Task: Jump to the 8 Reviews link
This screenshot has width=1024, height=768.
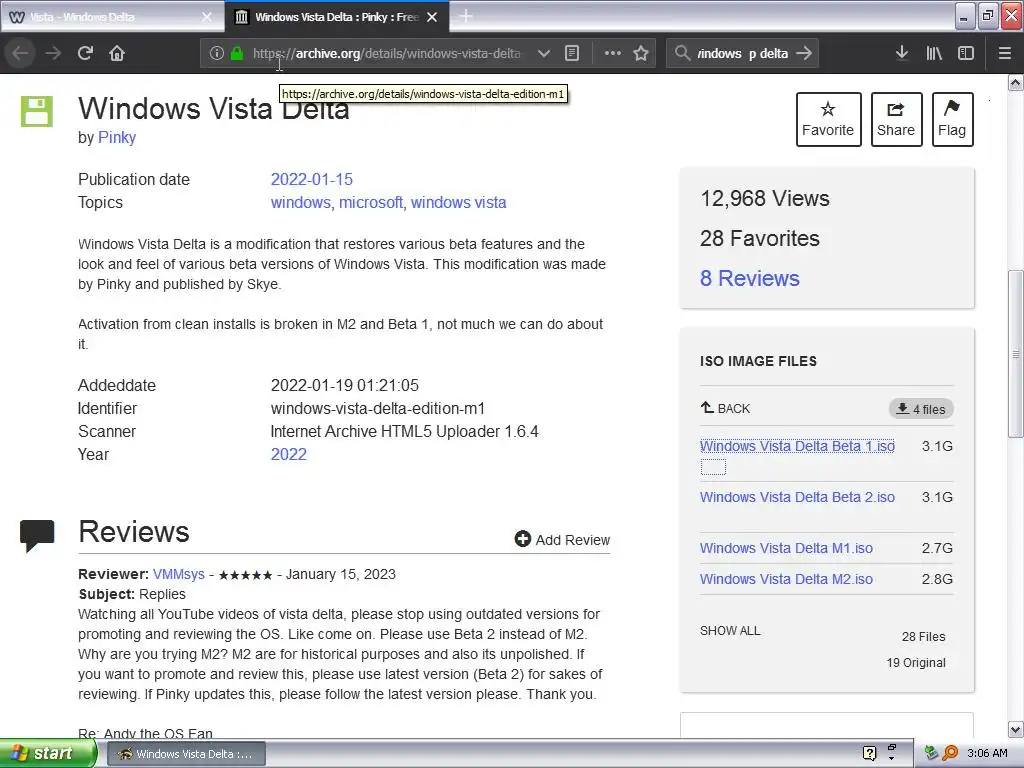Action: [x=750, y=278]
